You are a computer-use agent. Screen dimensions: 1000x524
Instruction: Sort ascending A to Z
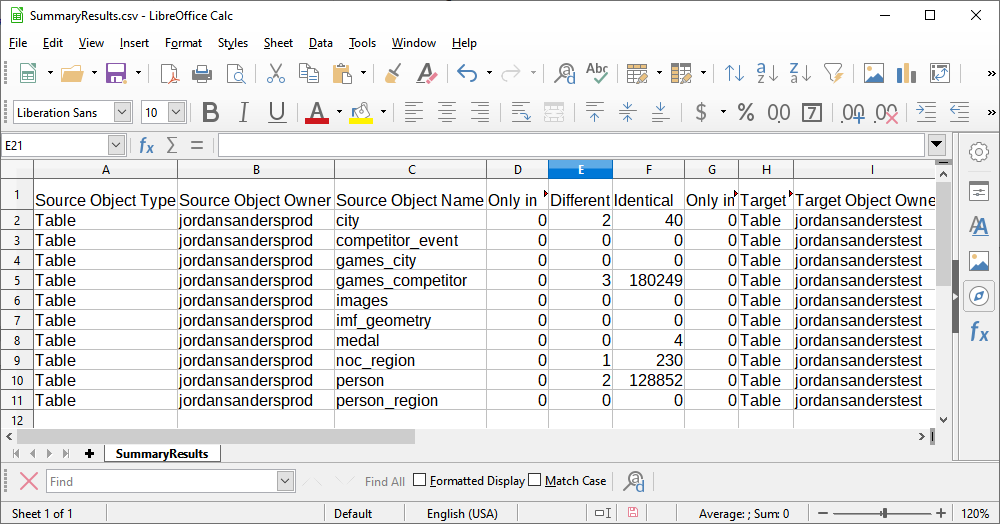(x=767, y=73)
